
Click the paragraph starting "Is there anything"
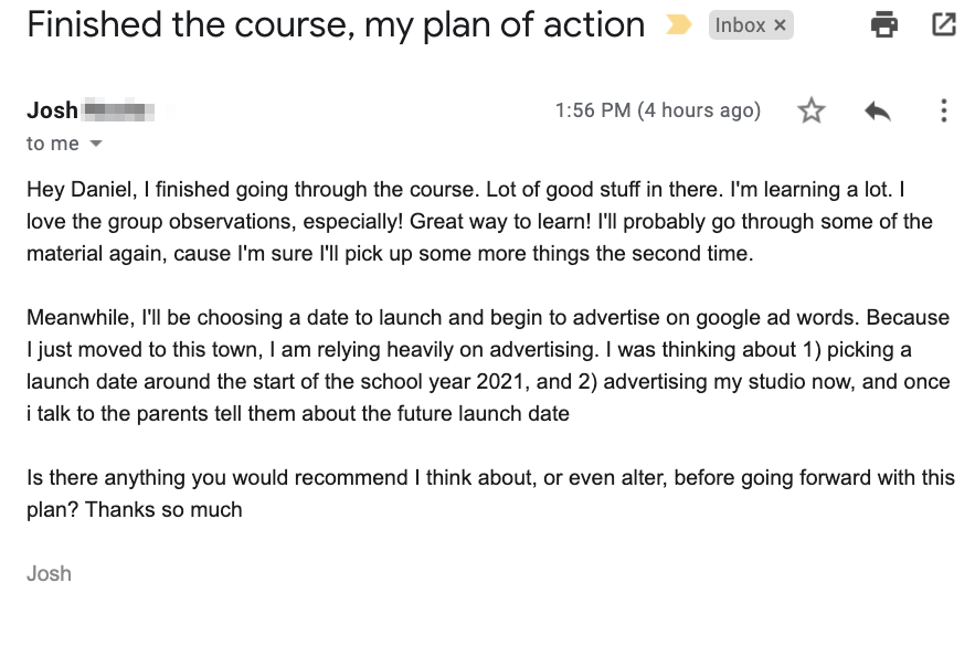pyautogui.click(x=480, y=477)
